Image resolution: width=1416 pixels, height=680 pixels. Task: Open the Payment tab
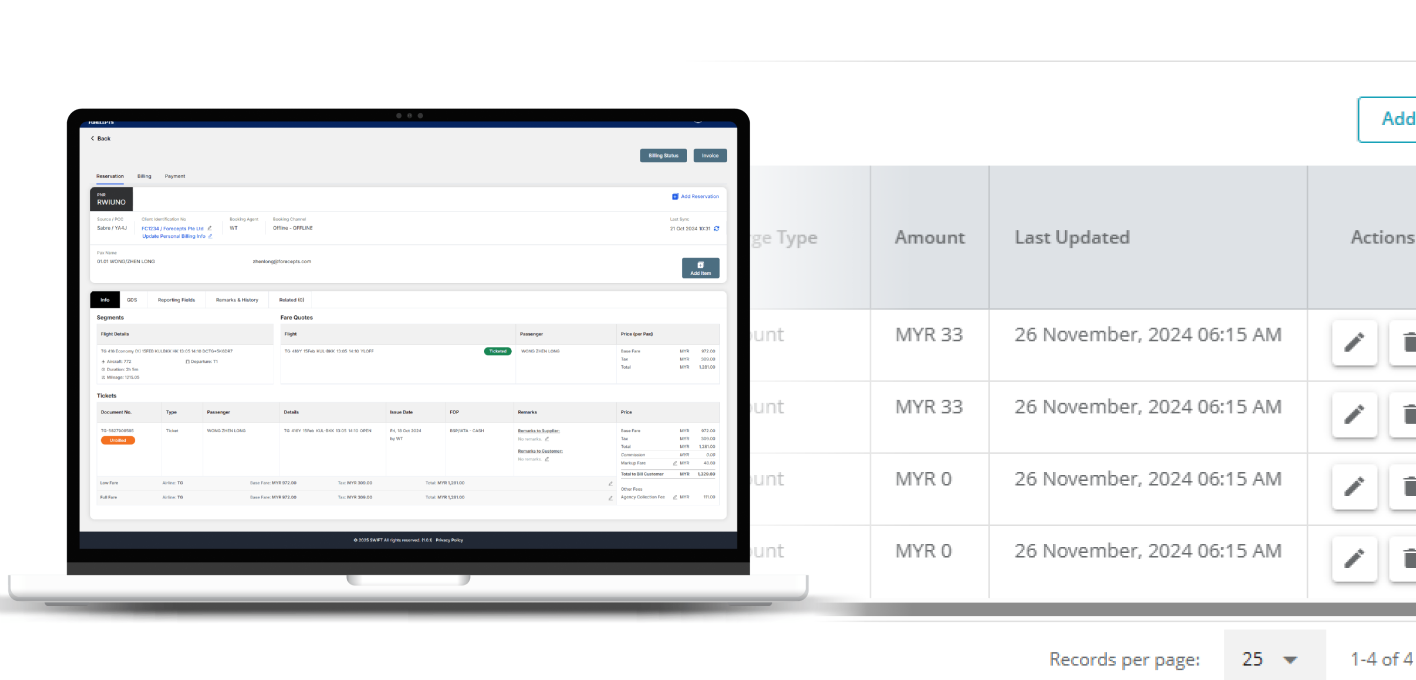(x=175, y=176)
